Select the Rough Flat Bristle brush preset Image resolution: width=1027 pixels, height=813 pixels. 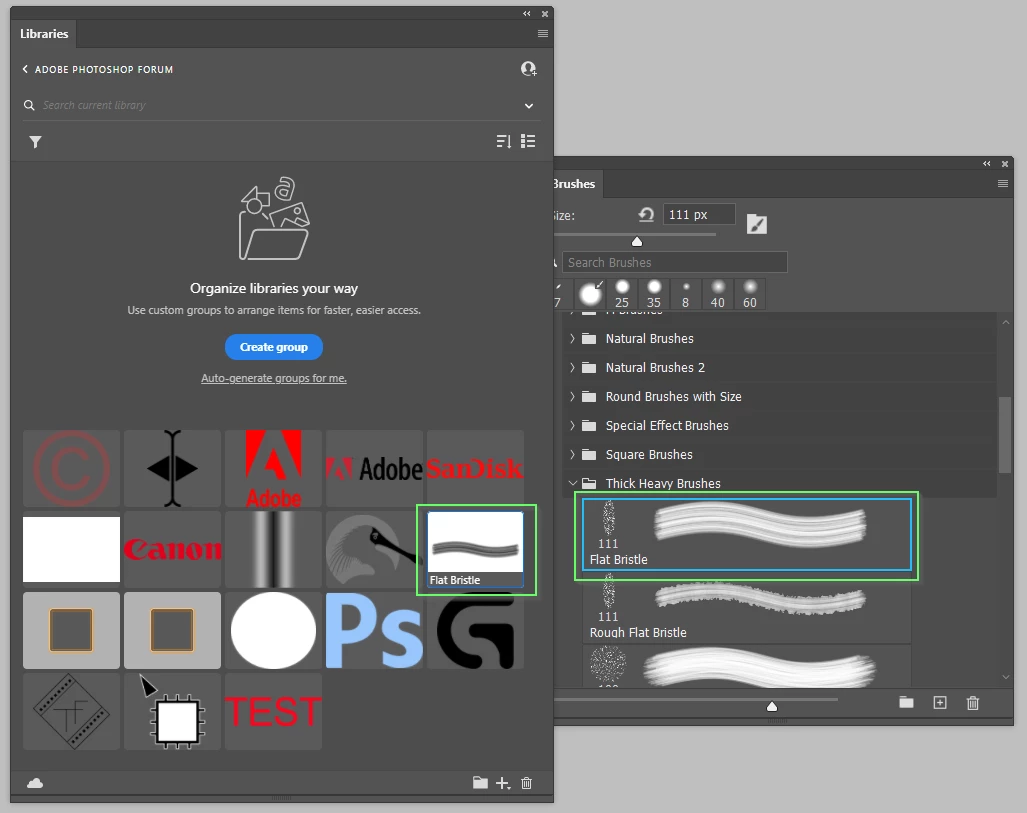pos(747,607)
